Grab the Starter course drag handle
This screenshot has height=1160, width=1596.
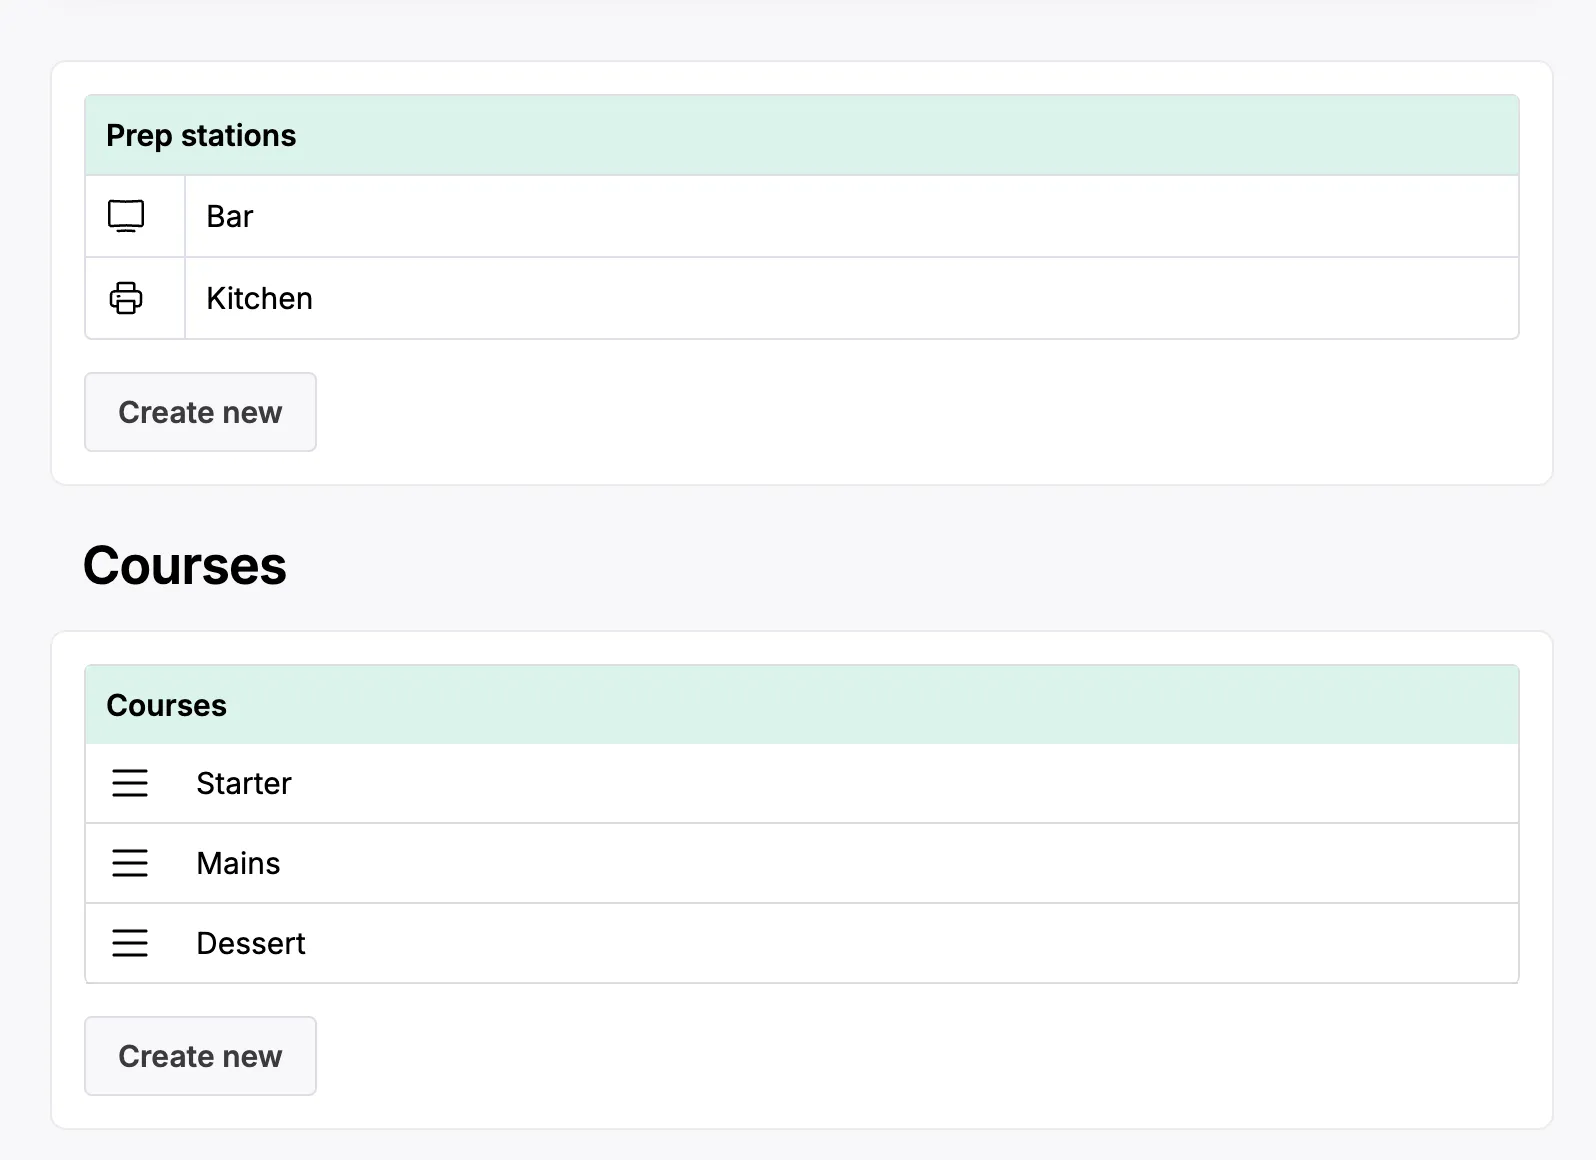[x=130, y=783]
